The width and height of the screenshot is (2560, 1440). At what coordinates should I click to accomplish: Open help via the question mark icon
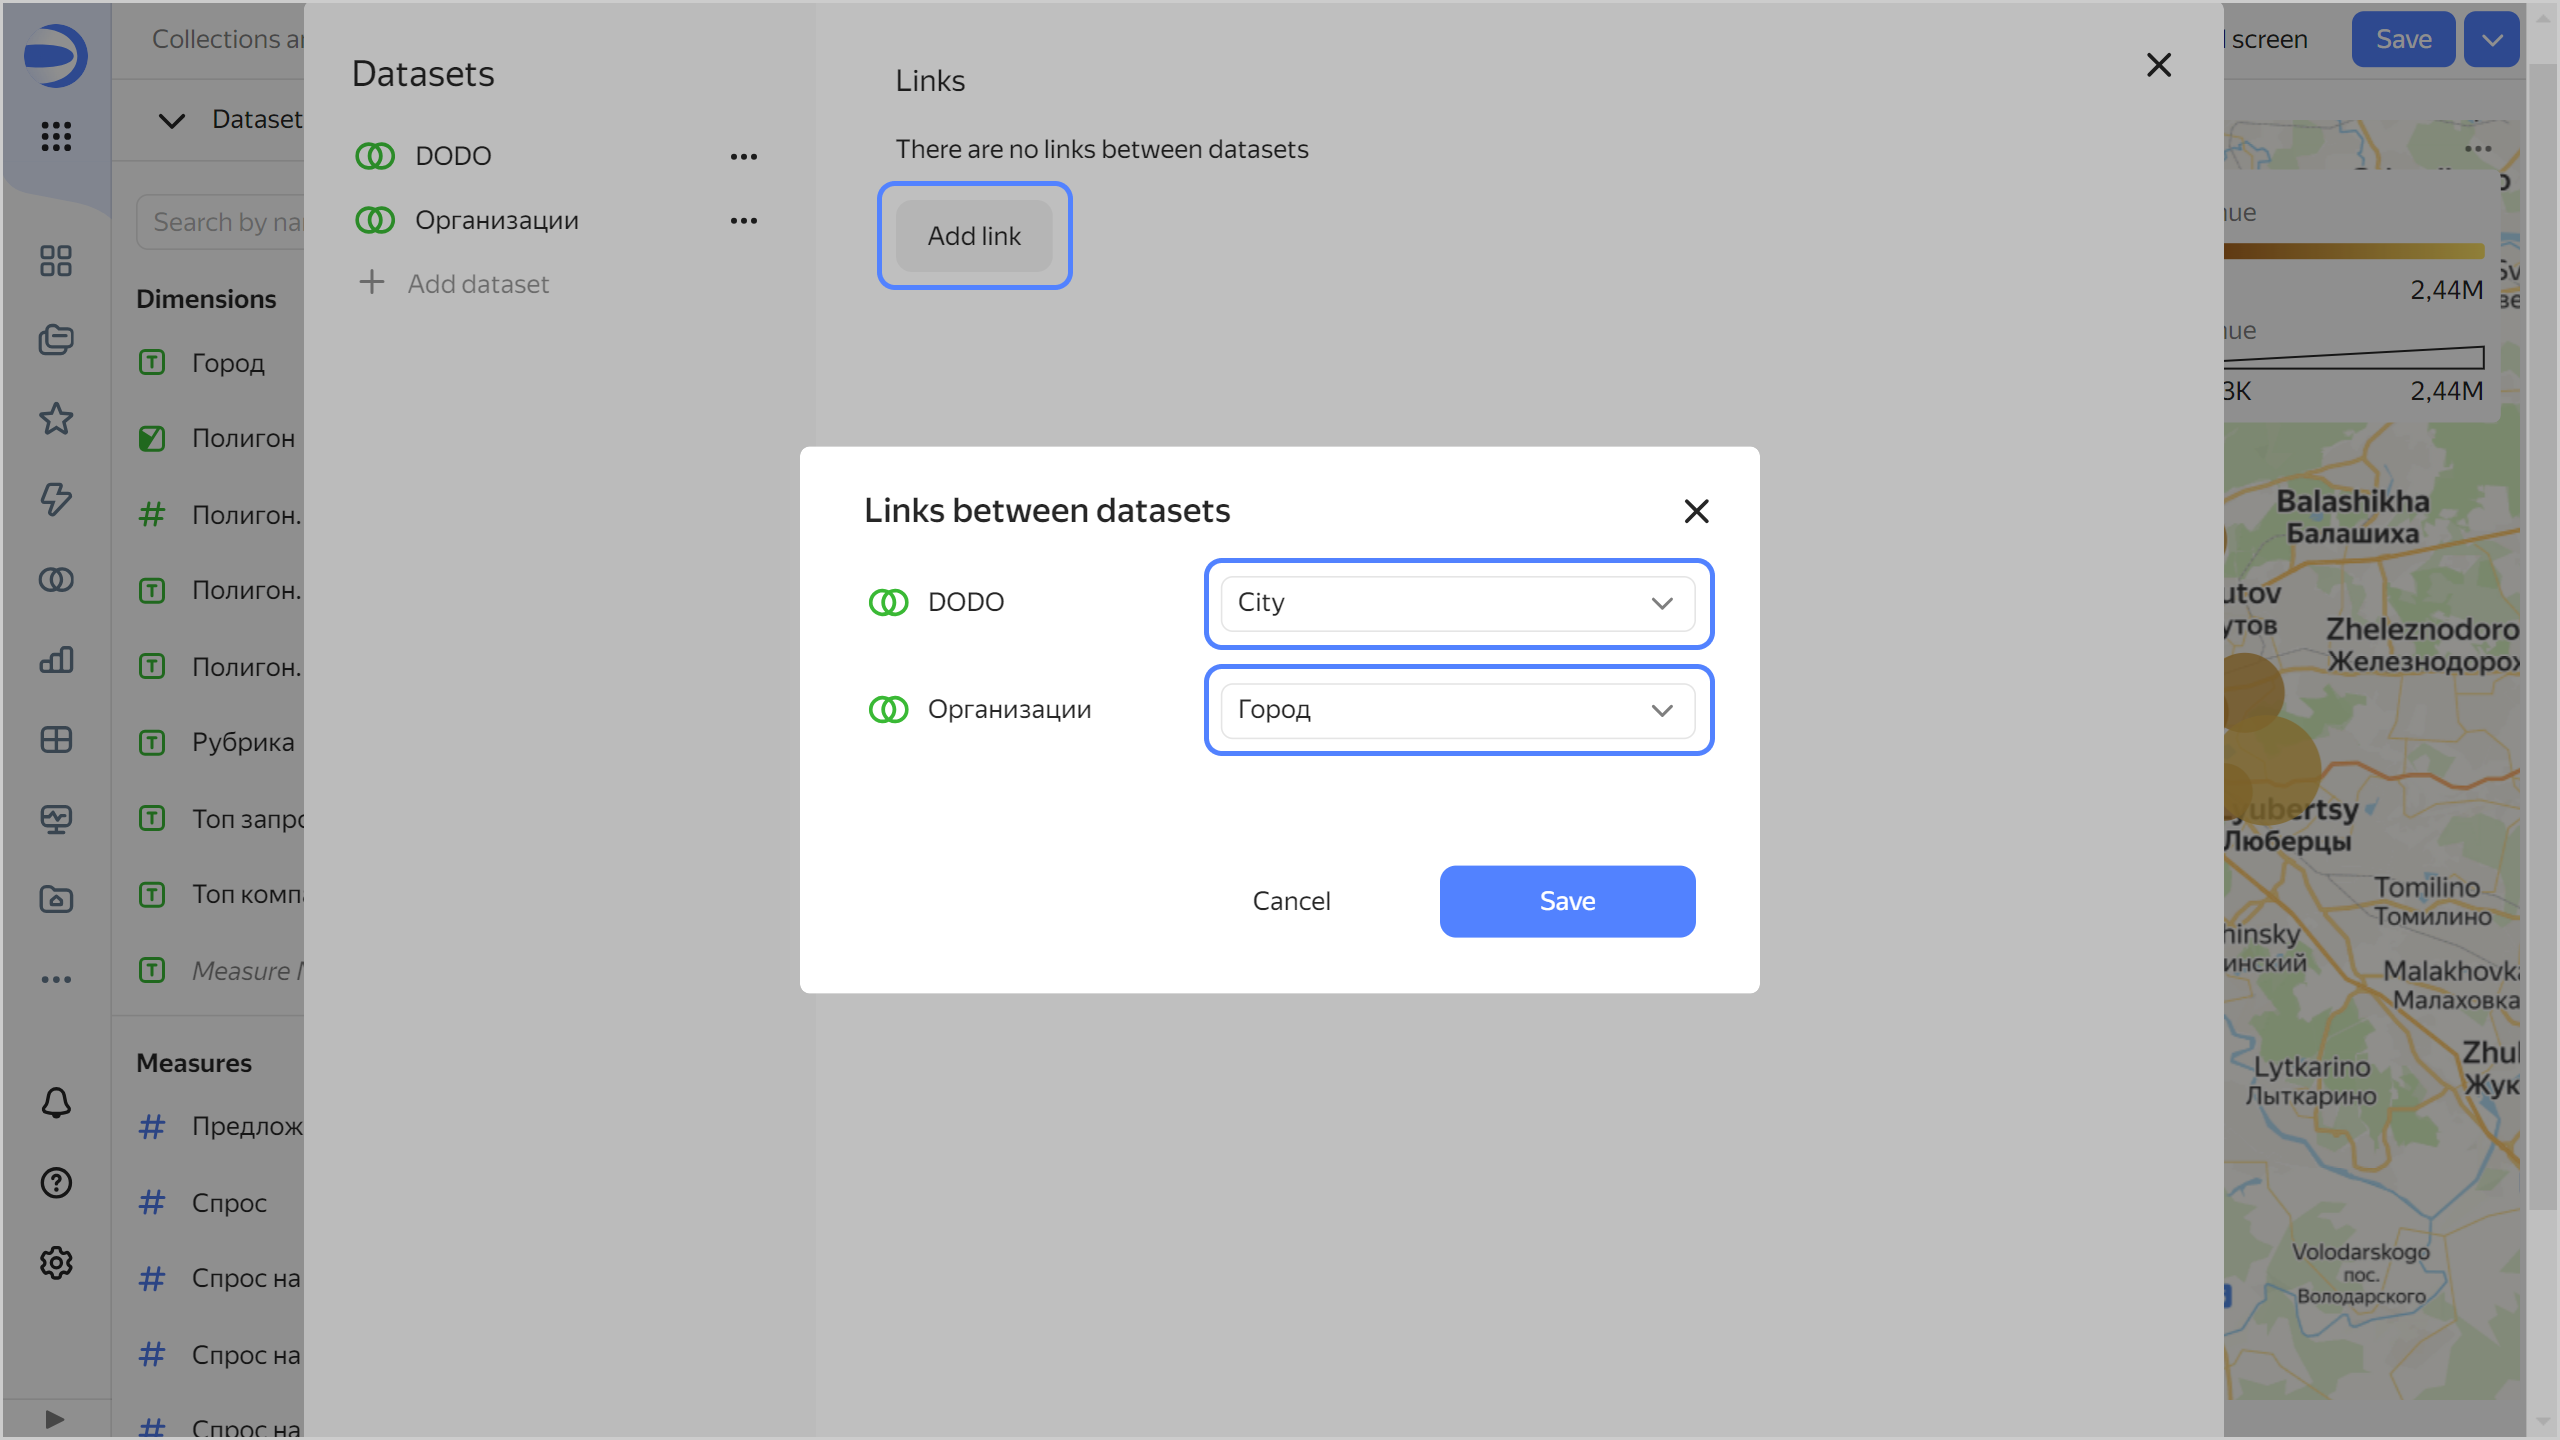coord(55,1183)
